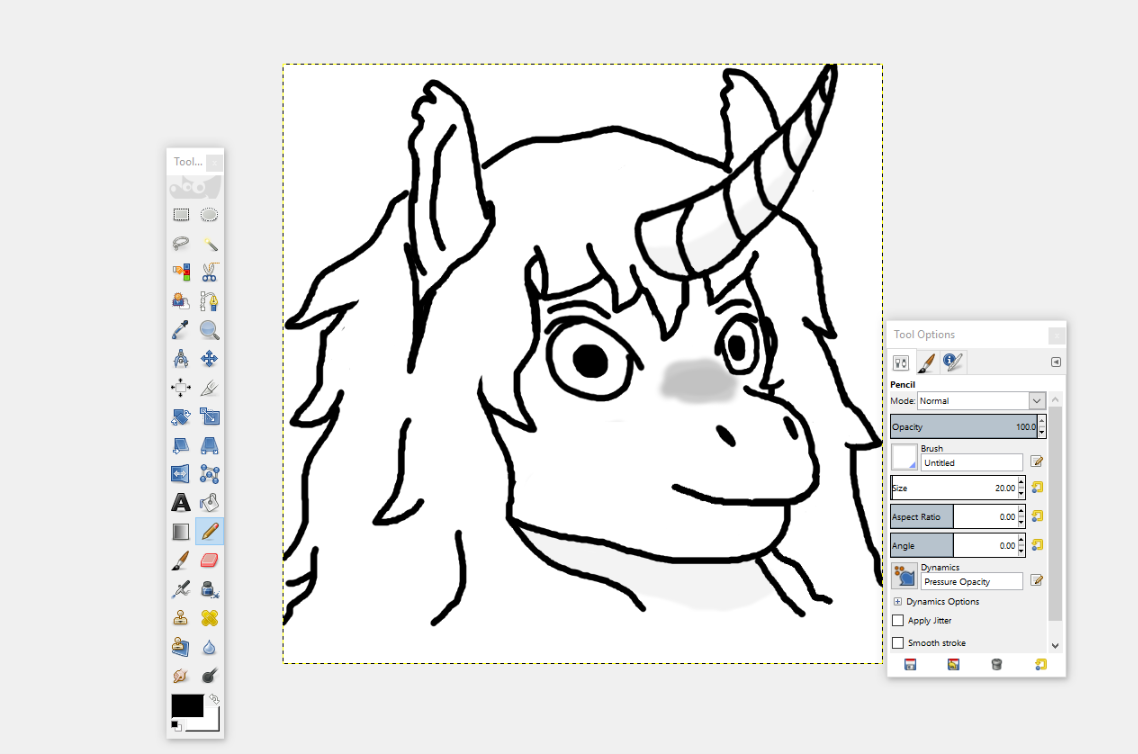The height and width of the screenshot is (754, 1138).
Task: Open the white background color swatch
Action: (x=211, y=724)
